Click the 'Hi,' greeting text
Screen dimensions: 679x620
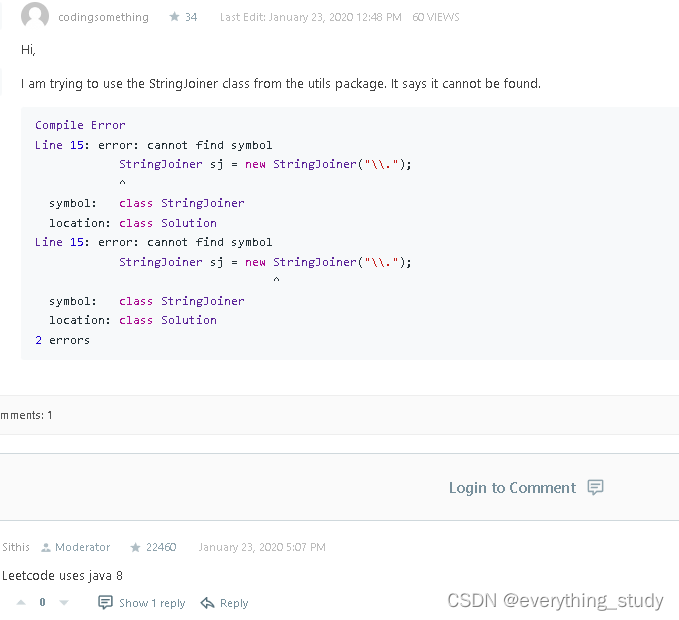28,50
